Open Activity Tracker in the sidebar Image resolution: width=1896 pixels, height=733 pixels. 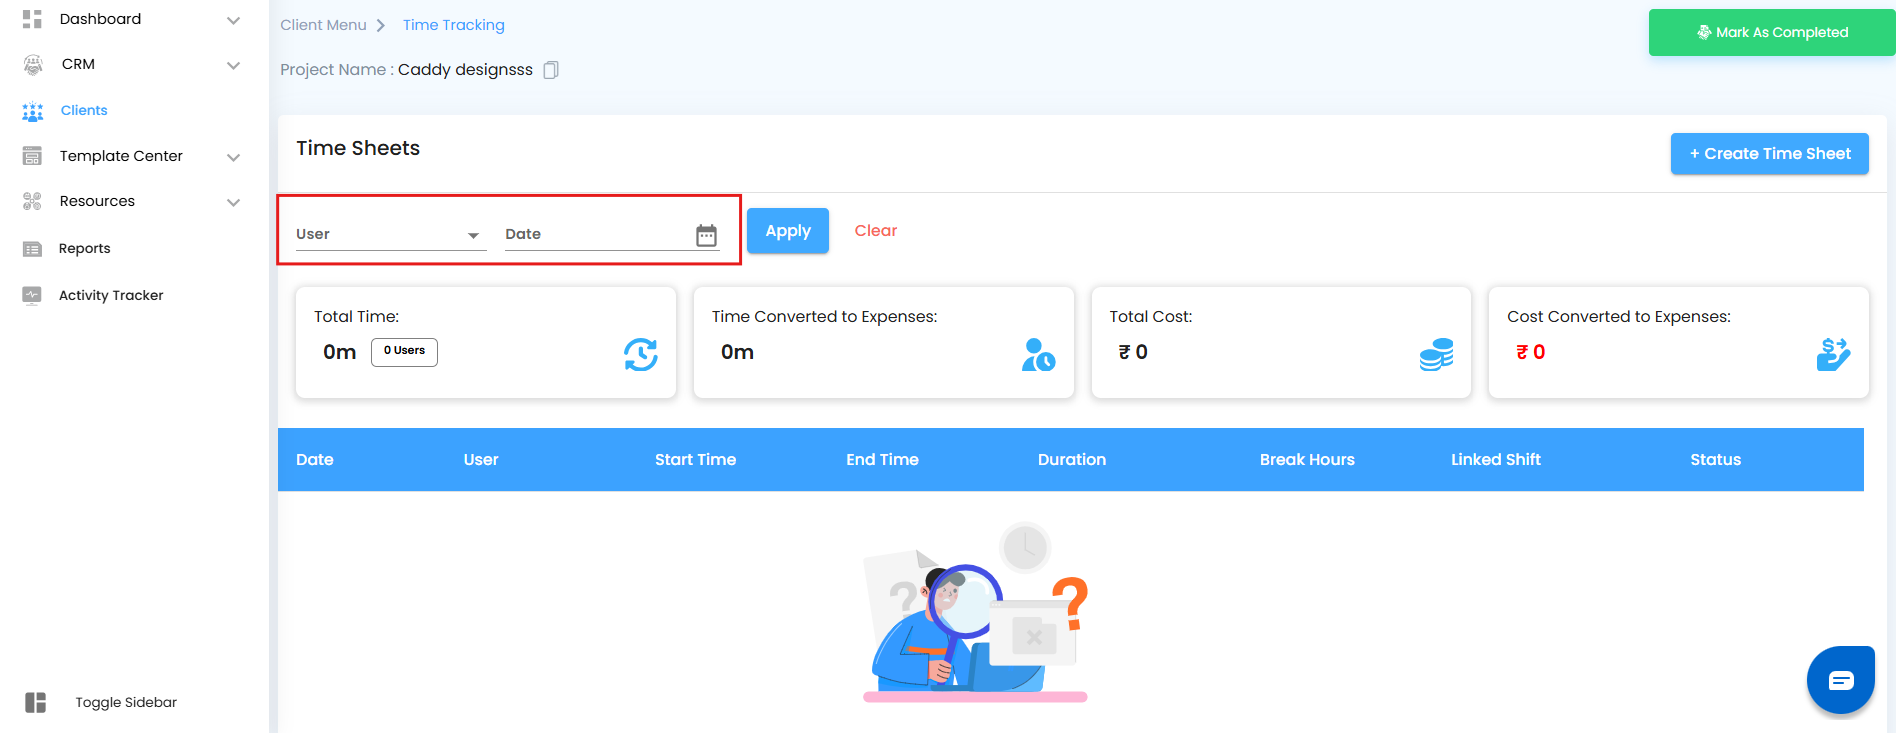[x=111, y=295]
